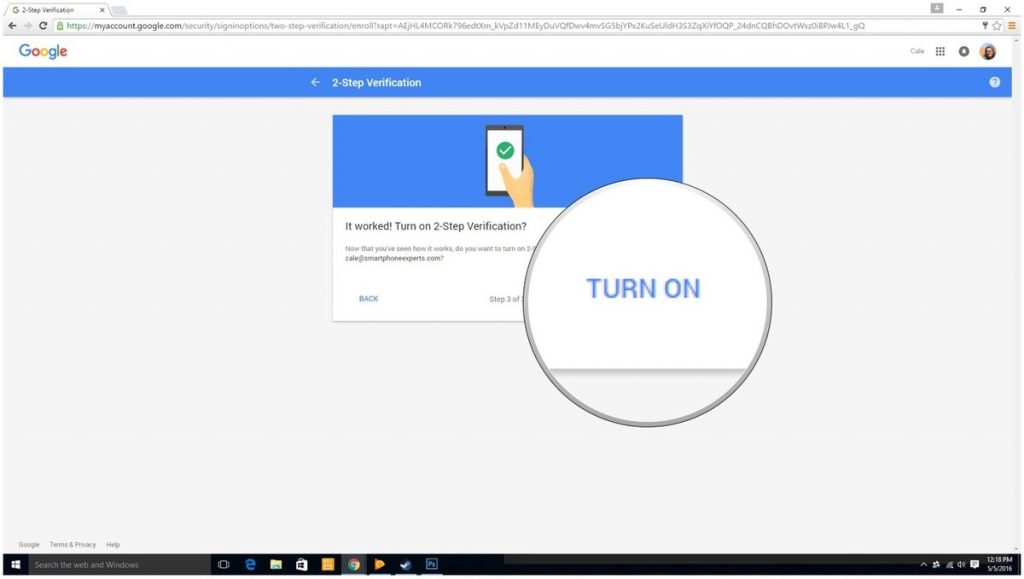Image resolution: width=1024 pixels, height=579 pixels.
Task: Click the cale@smartphoneexperts.com email text
Action: click(x=394, y=258)
